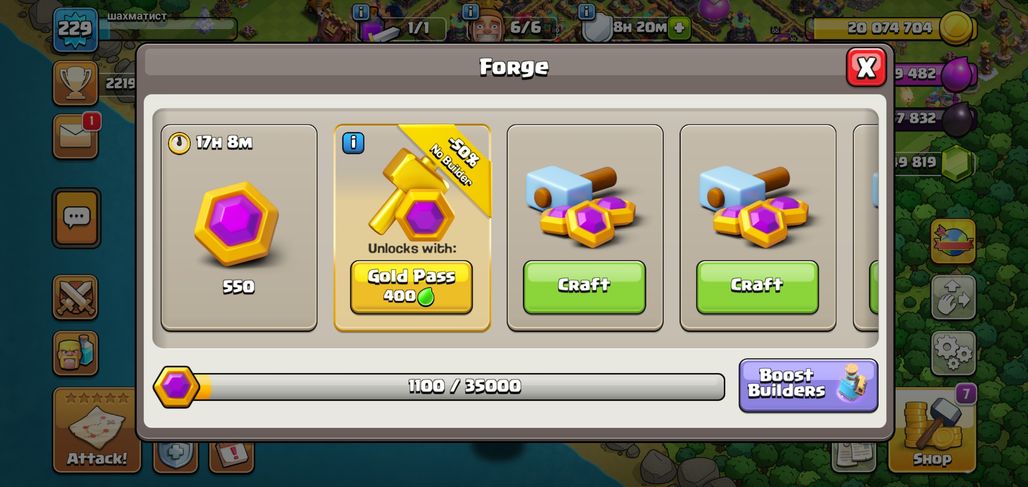Tap the gold coin resource counter 20 074 704

click(x=892, y=28)
